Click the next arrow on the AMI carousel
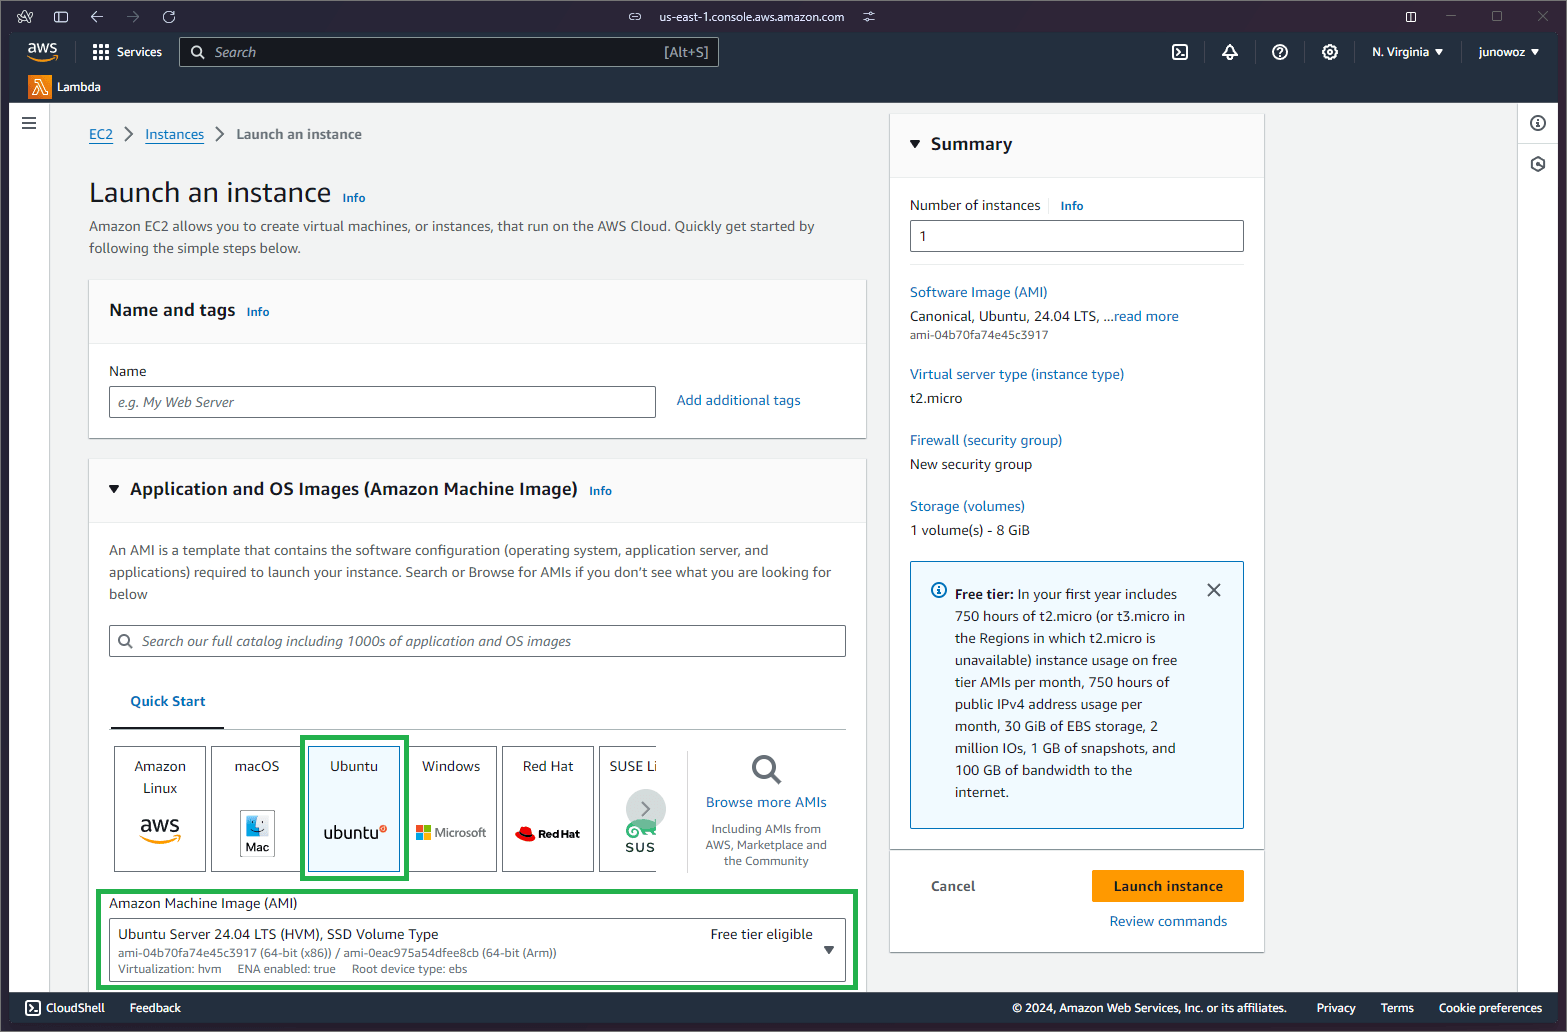Viewport: 1567px width, 1032px height. pyautogui.click(x=645, y=808)
